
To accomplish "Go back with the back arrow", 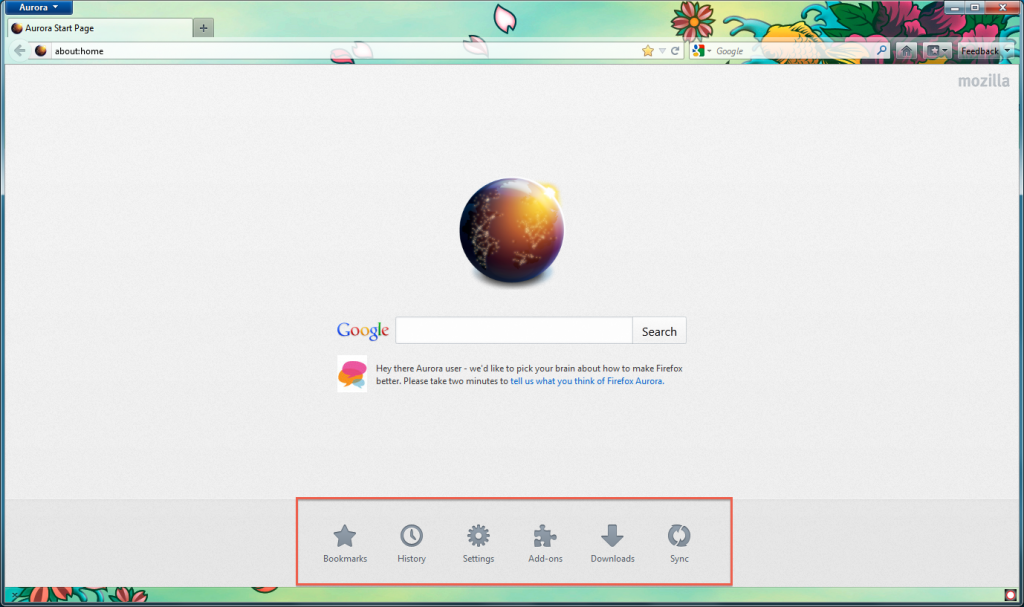I will pyautogui.click(x=20, y=50).
